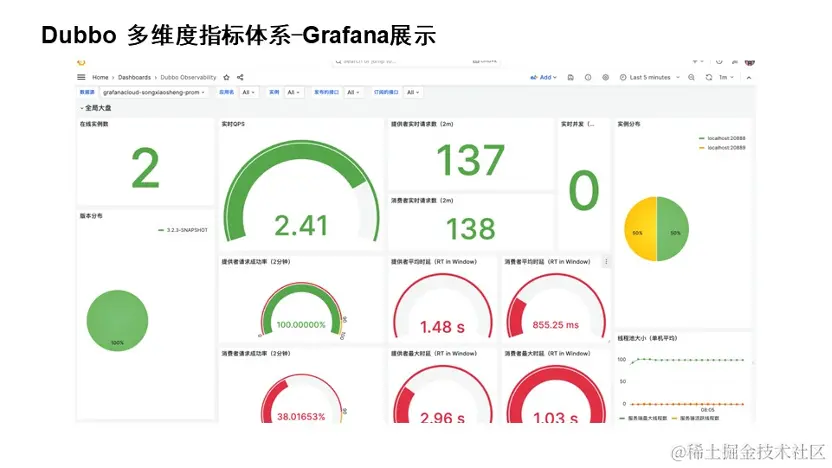Open the 应用名 All dropdown
Screen dimensions: 832x468
click(249, 92)
